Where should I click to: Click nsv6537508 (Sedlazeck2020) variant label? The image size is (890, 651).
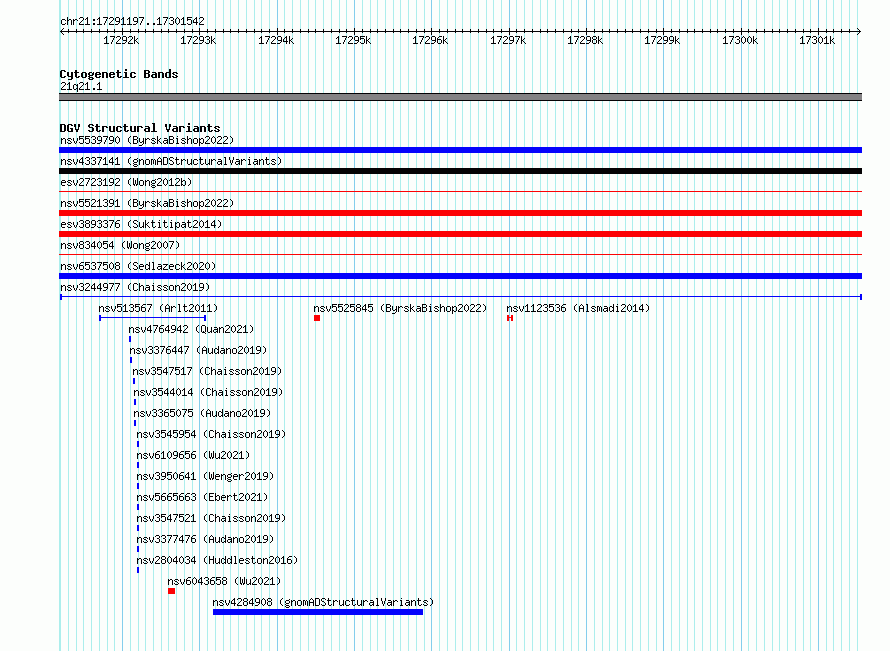[138, 266]
